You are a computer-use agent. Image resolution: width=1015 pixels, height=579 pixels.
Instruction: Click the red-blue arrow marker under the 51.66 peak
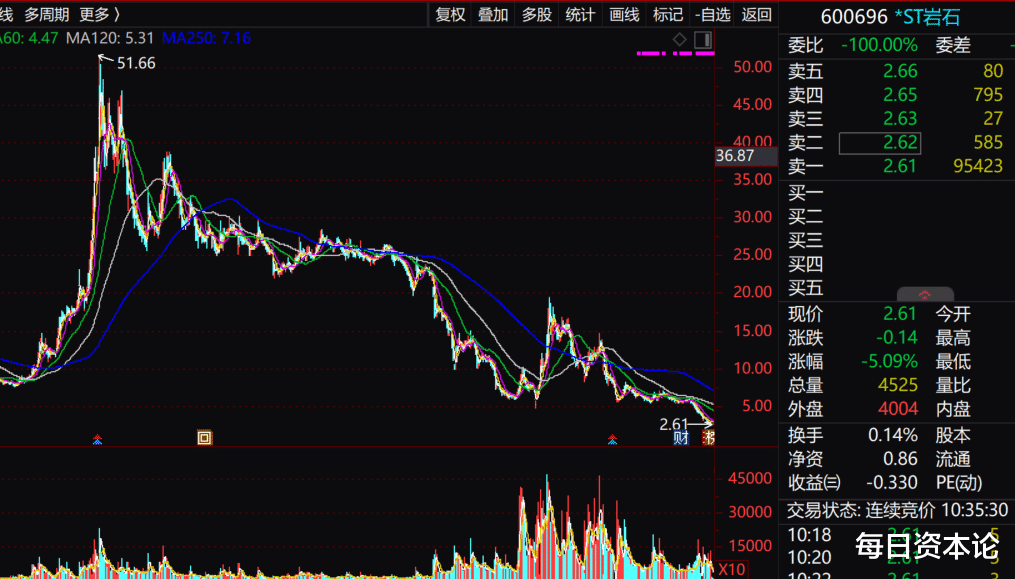pyautogui.click(x=97, y=440)
